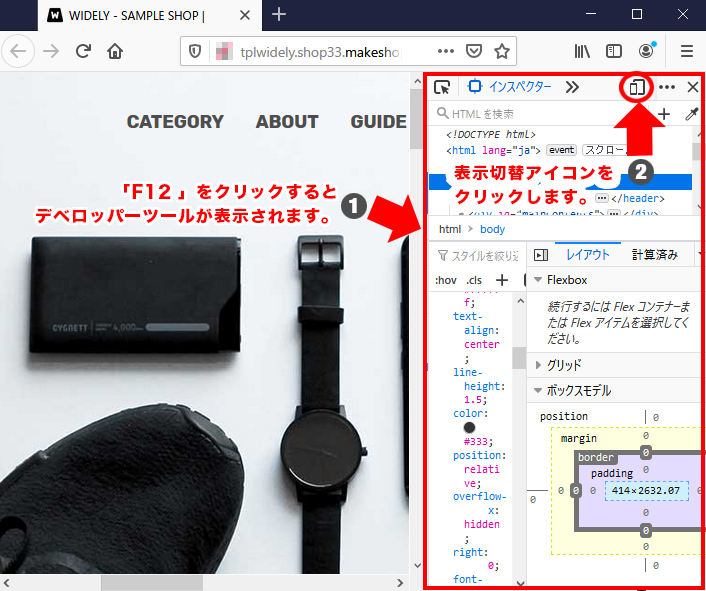The height and width of the screenshot is (591, 706).
Task: Click the page scrollbar right arrow
Action: click(400, 583)
